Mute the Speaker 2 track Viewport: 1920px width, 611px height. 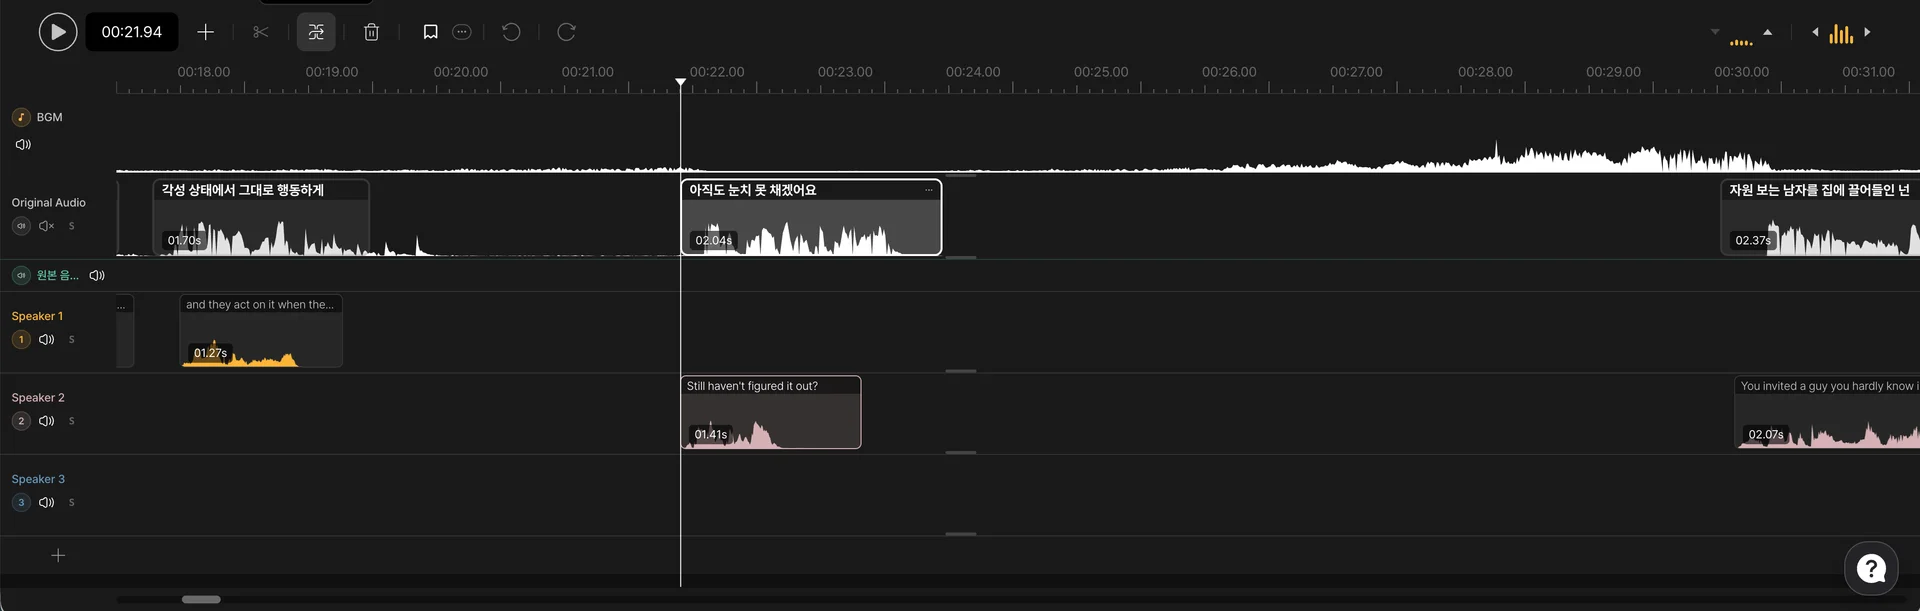tap(46, 421)
